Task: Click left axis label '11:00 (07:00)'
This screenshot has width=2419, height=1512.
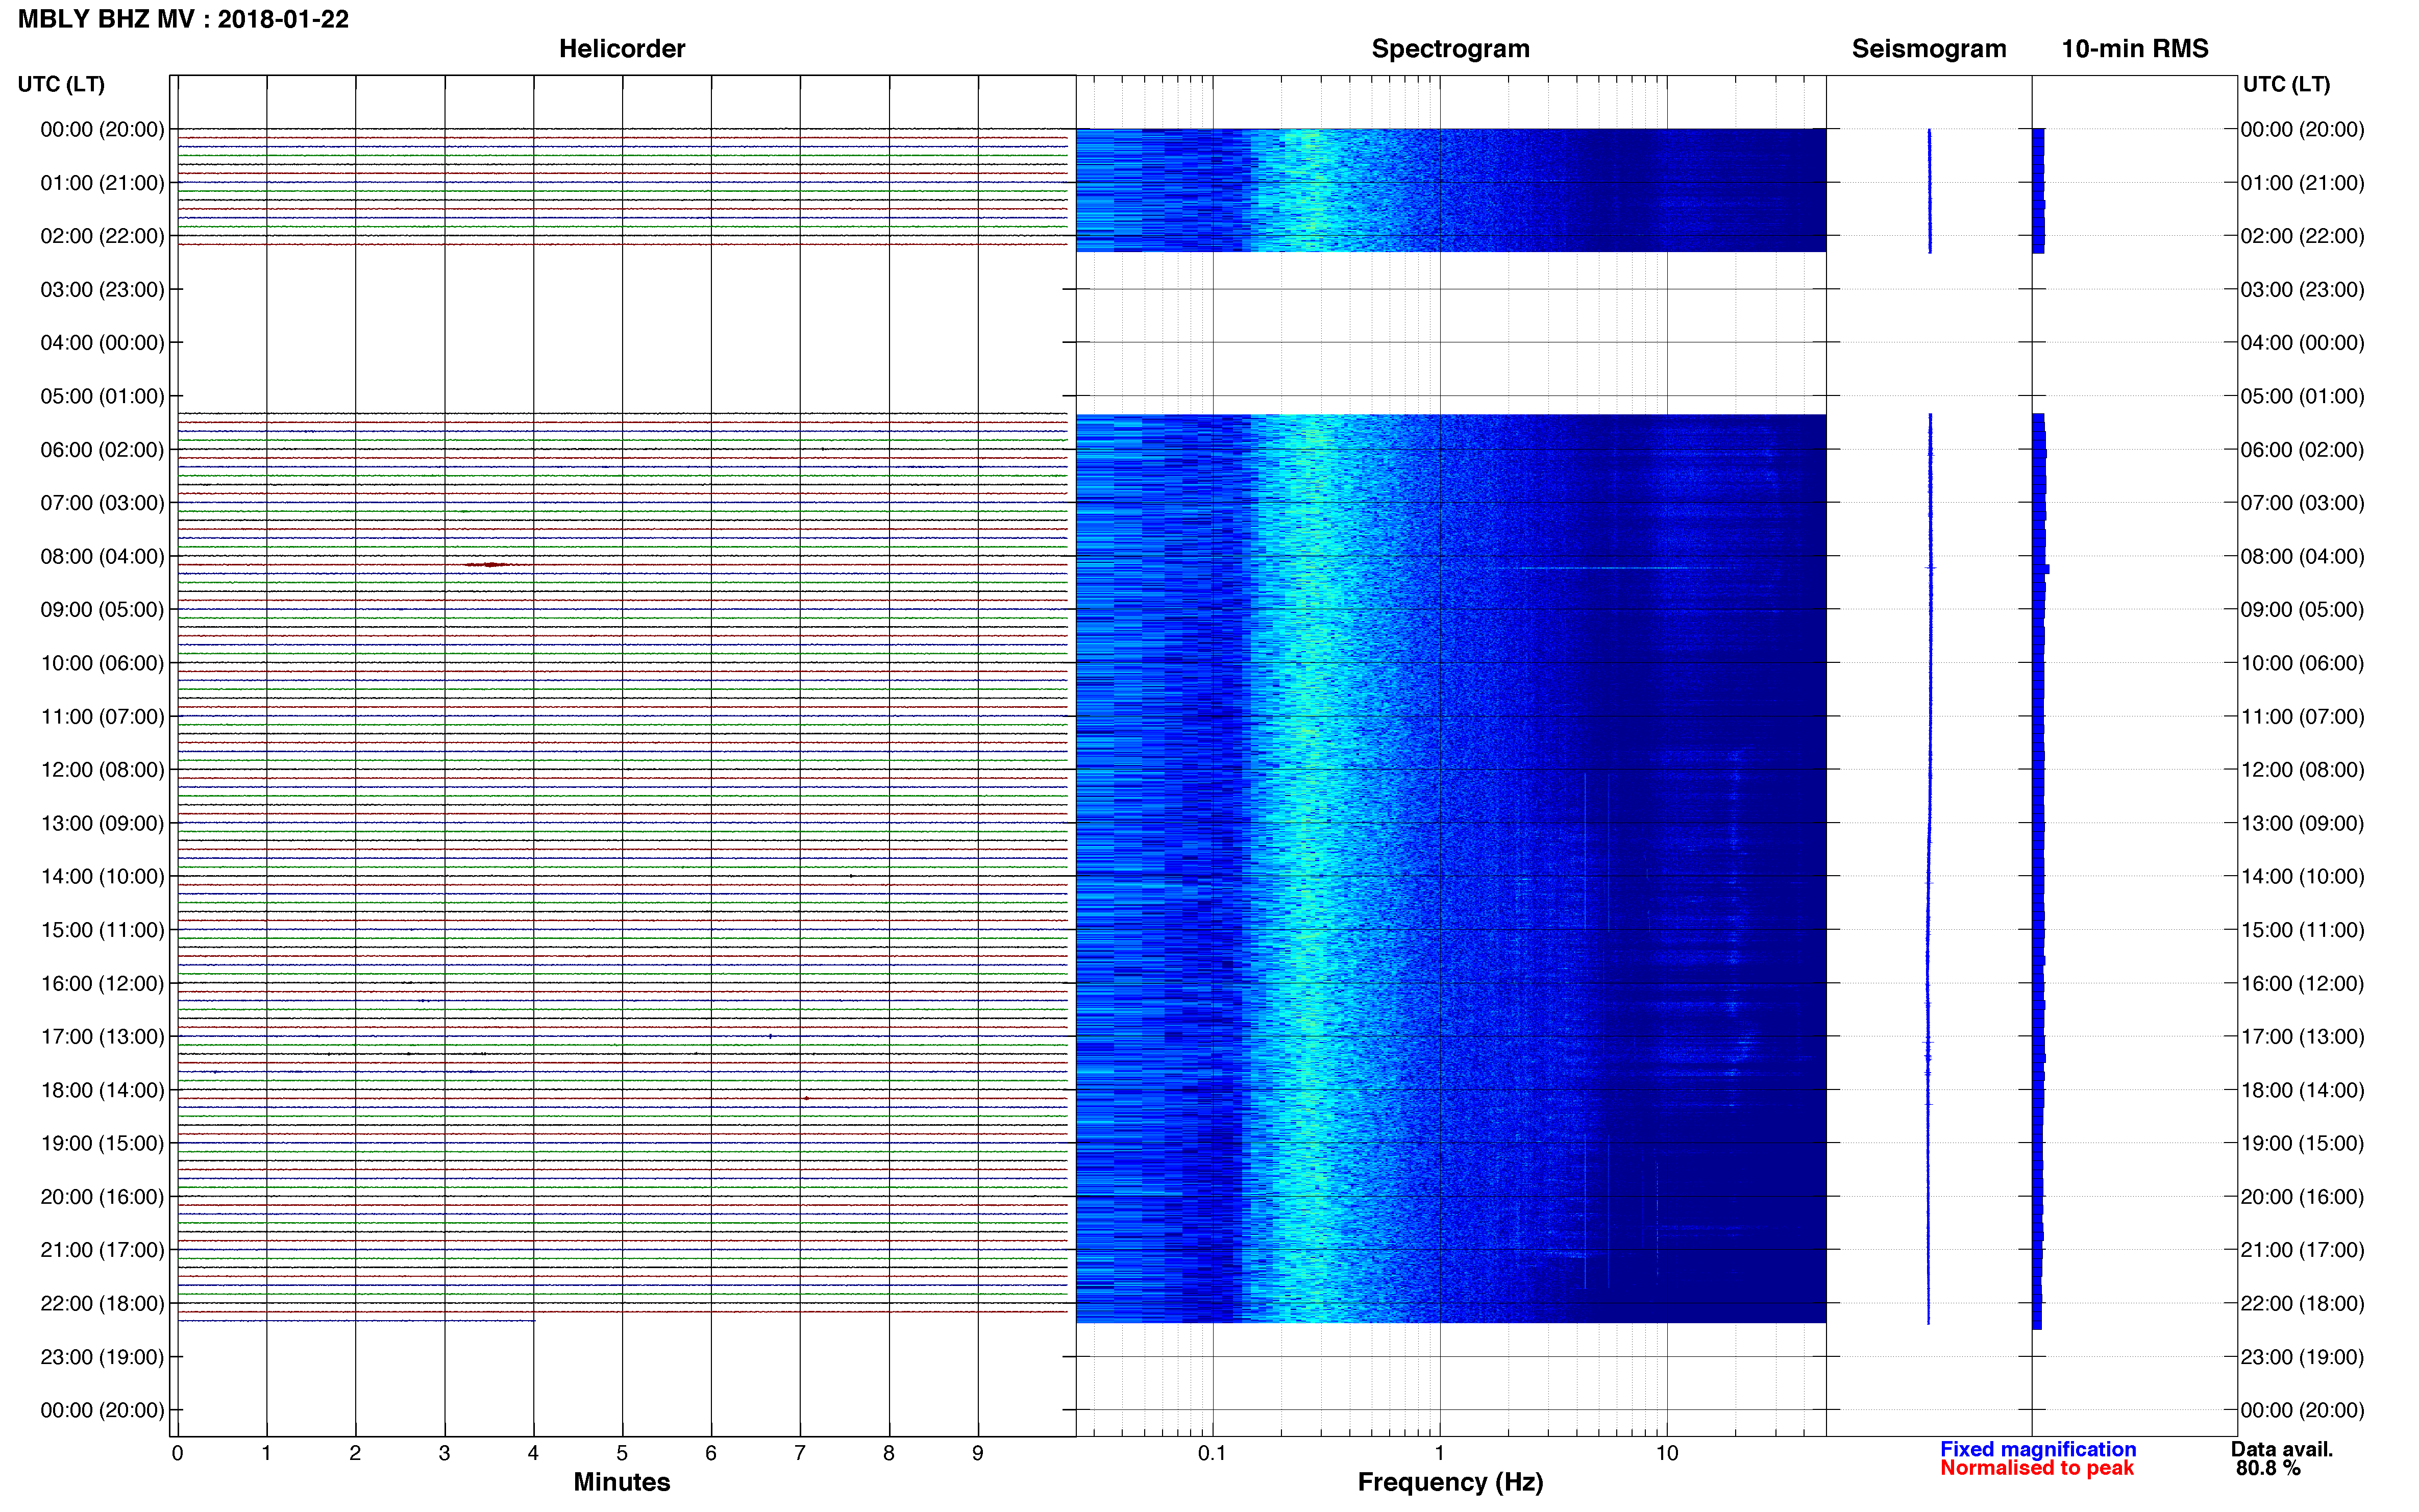Action: coord(102,716)
